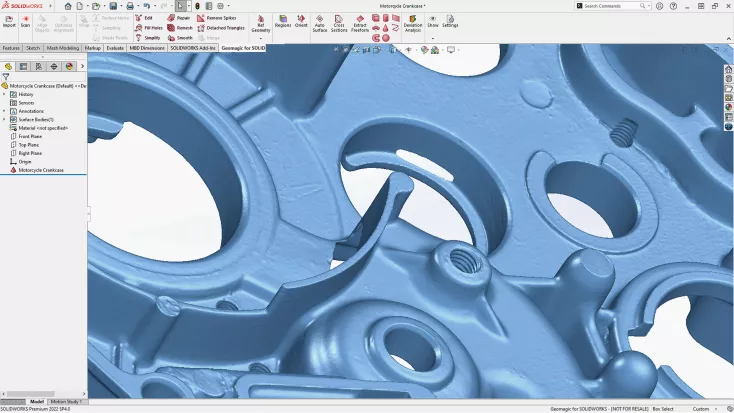Switch to the Mesh Modeling tab

[63, 47]
